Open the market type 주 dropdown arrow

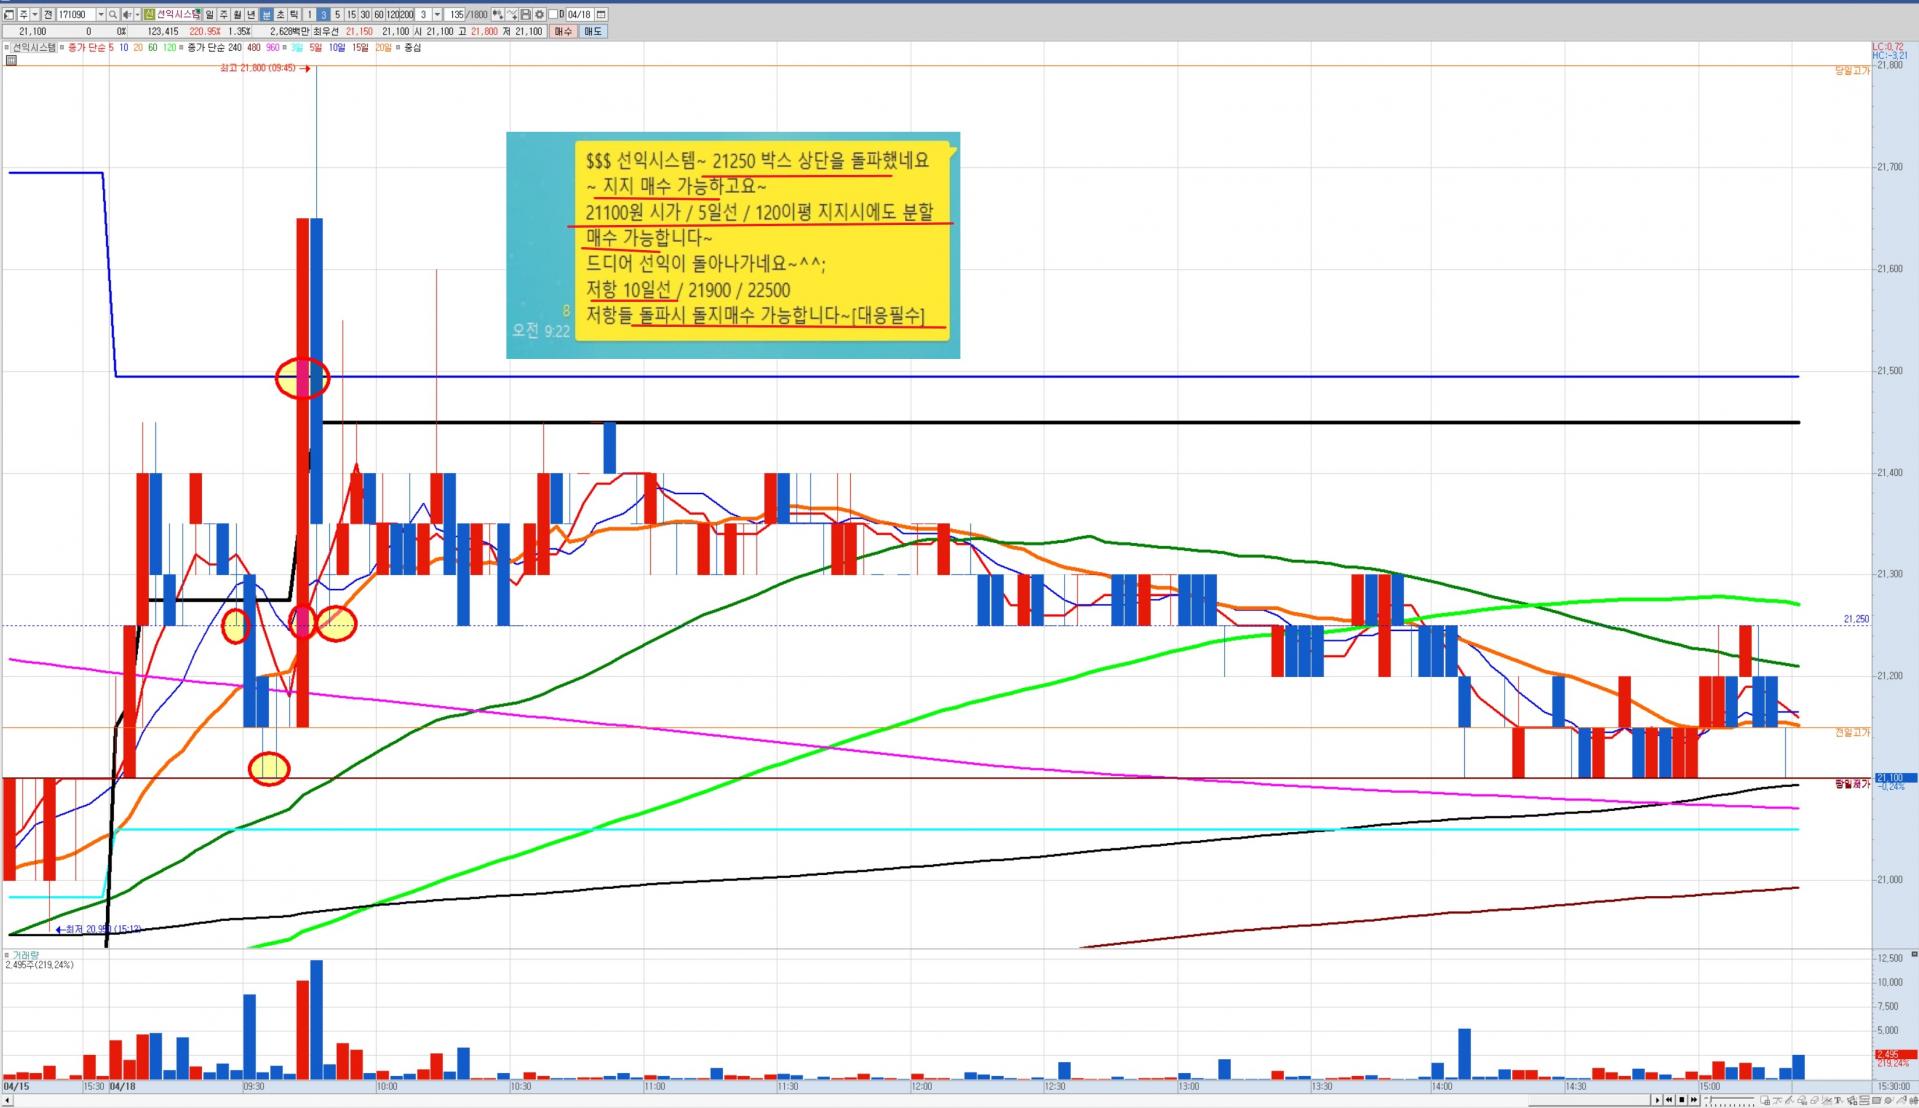pos(35,15)
